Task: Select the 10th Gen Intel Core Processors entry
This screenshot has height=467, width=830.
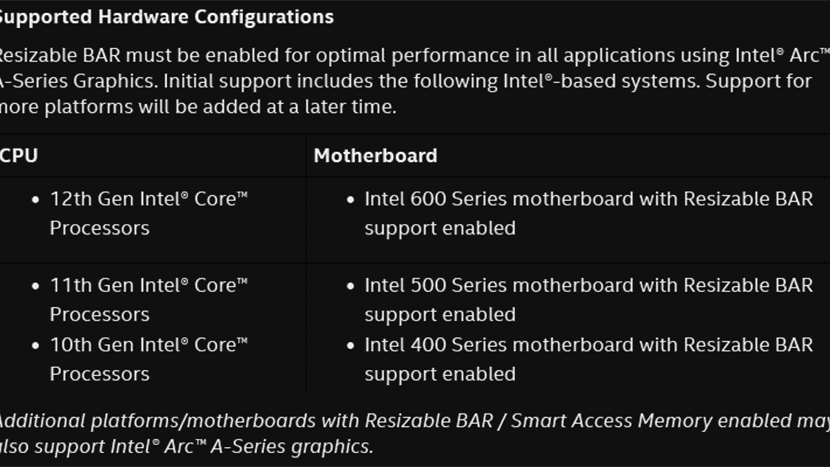Action: pos(148,359)
